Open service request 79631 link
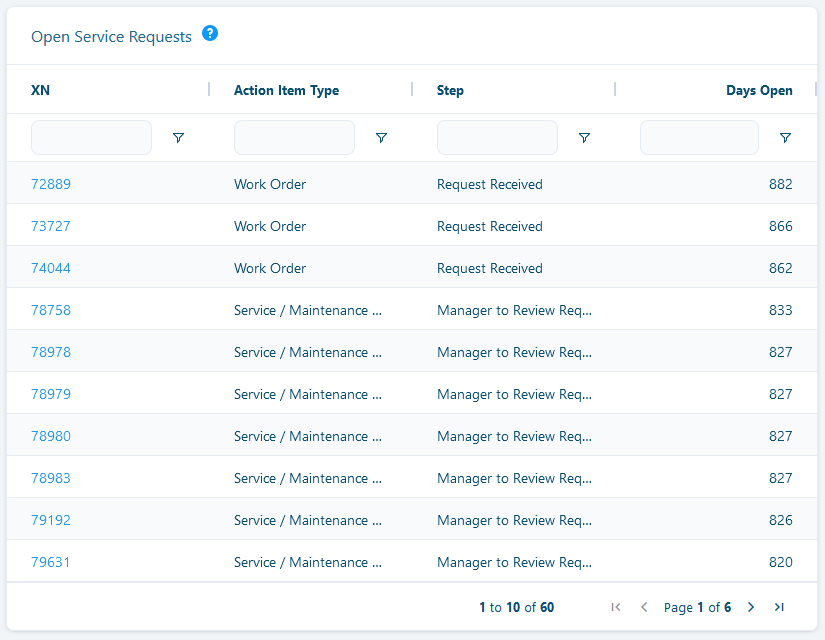The height and width of the screenshot is (640, 825). point(51,562)
